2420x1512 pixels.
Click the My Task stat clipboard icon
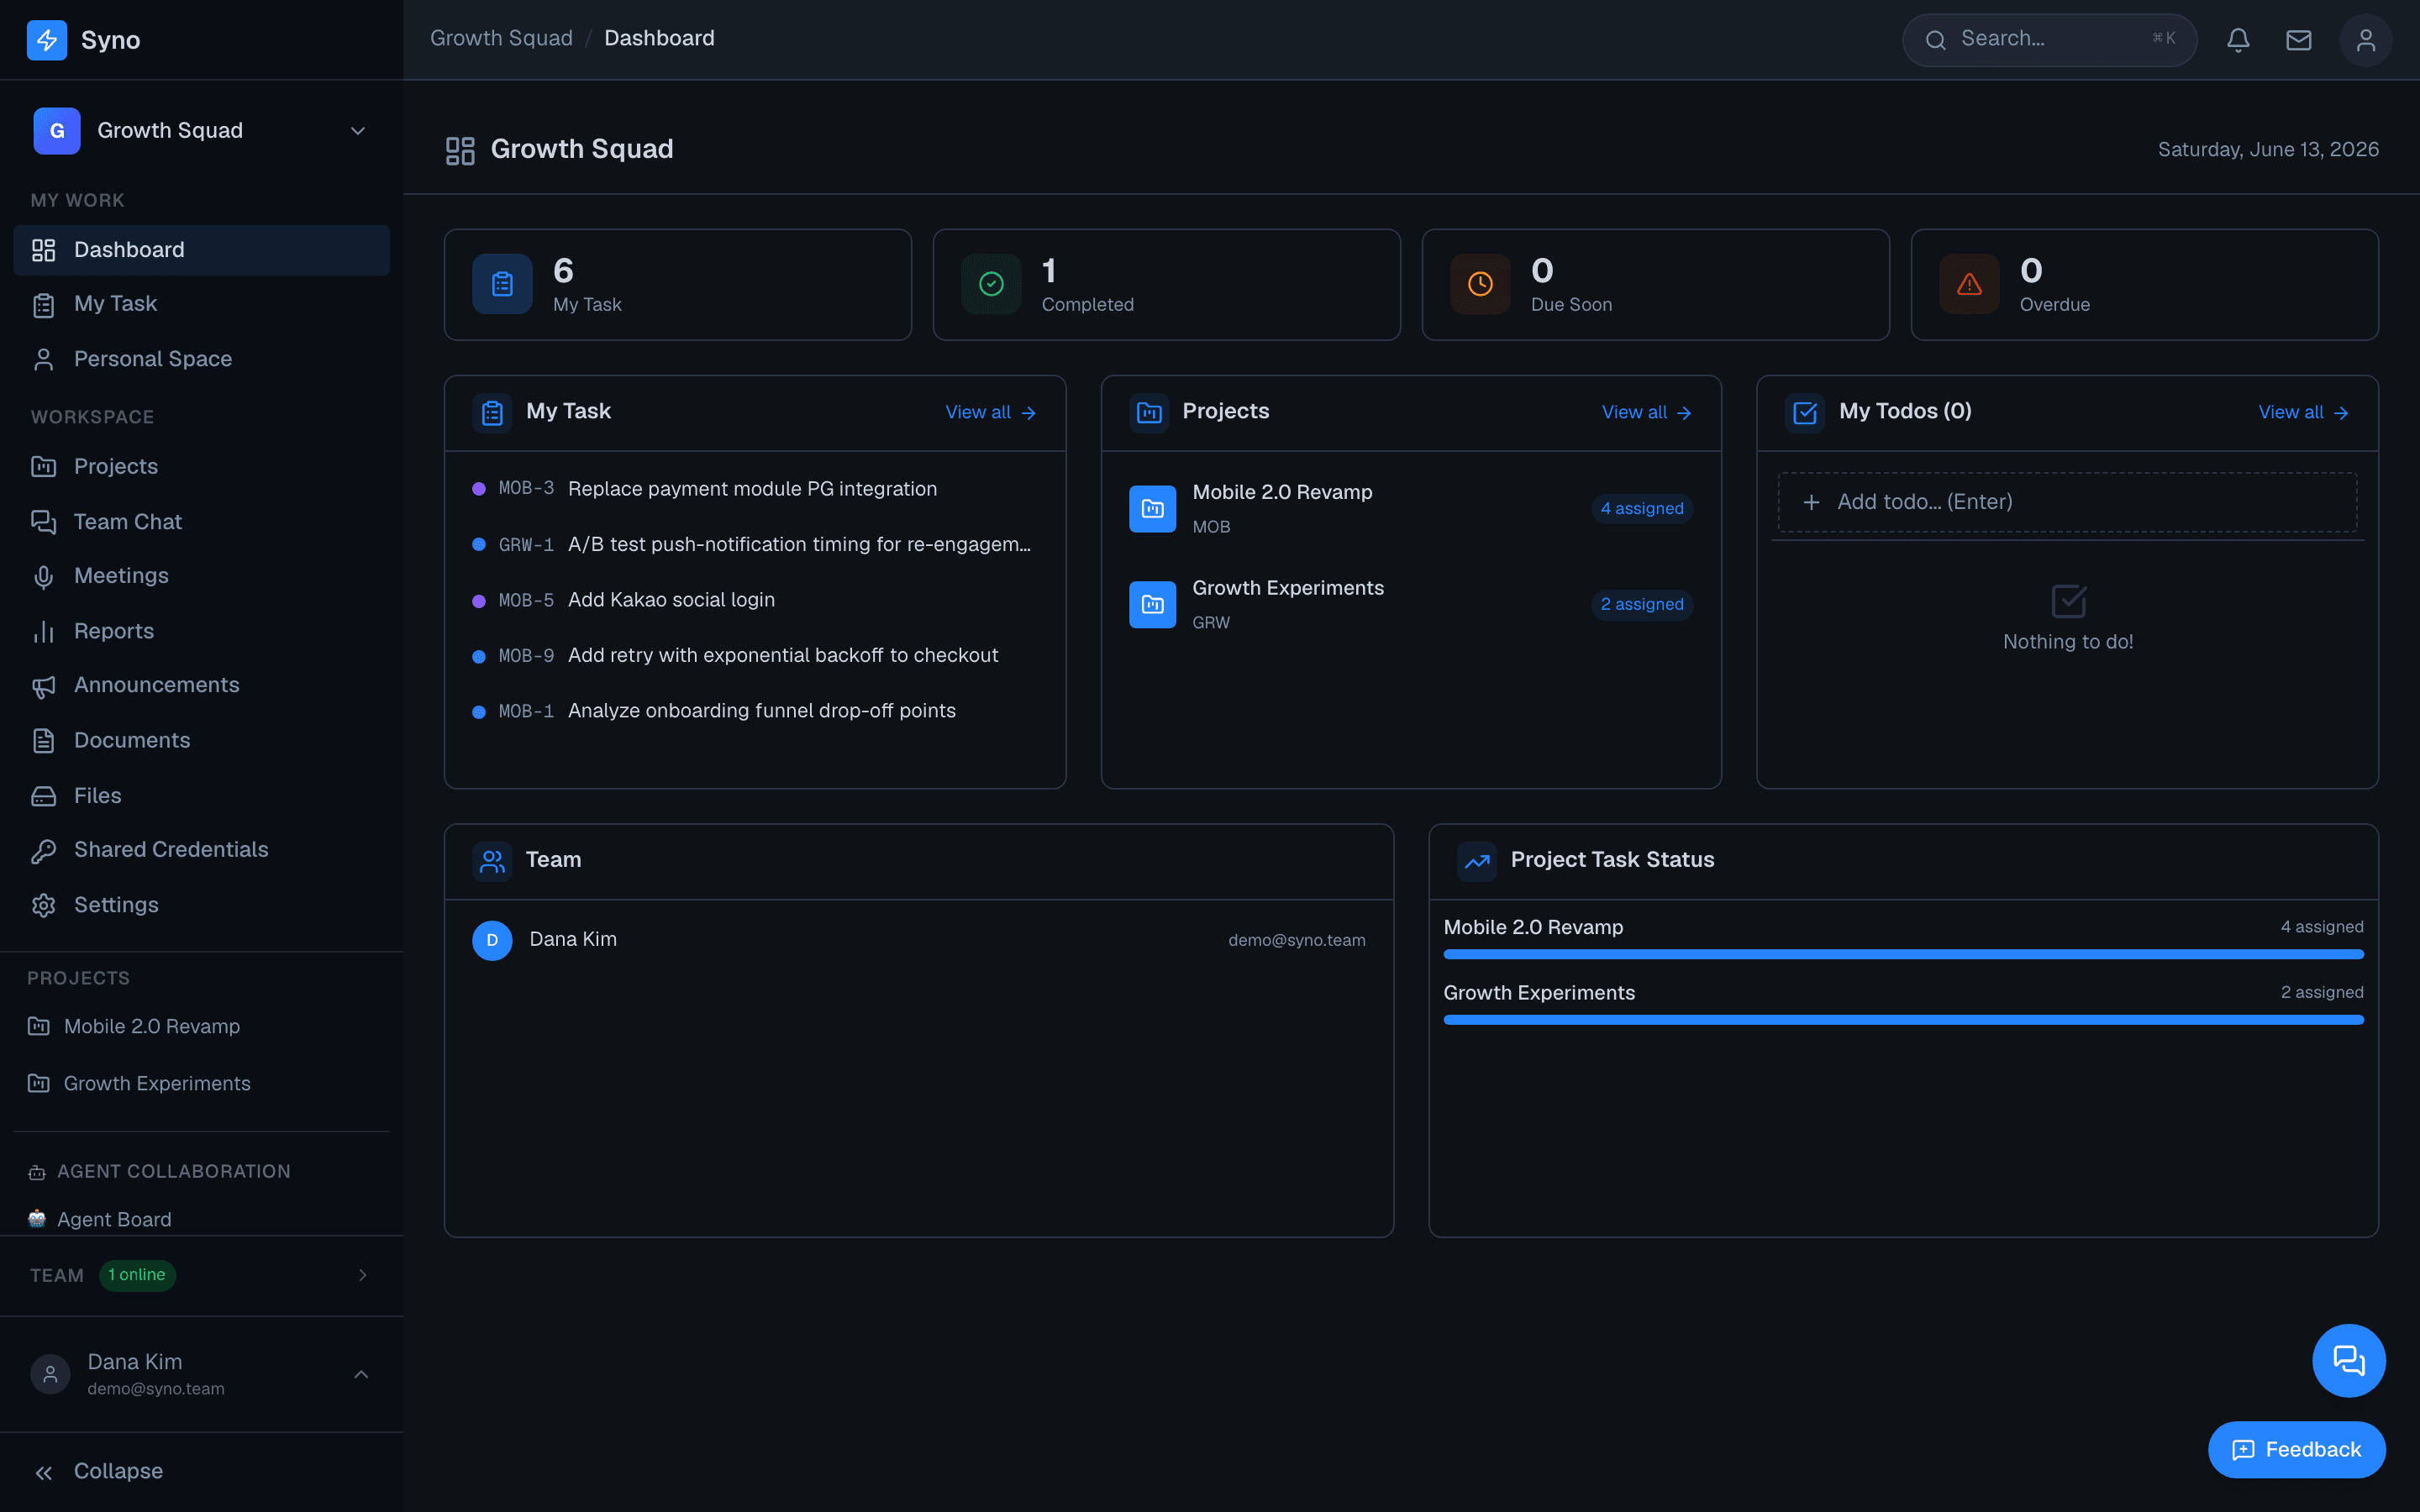[502, 284]
